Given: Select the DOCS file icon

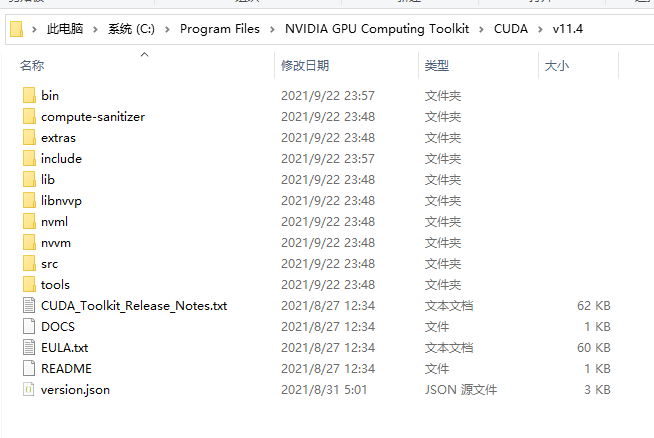Looking at the screenshot, I should click(29, 326).
